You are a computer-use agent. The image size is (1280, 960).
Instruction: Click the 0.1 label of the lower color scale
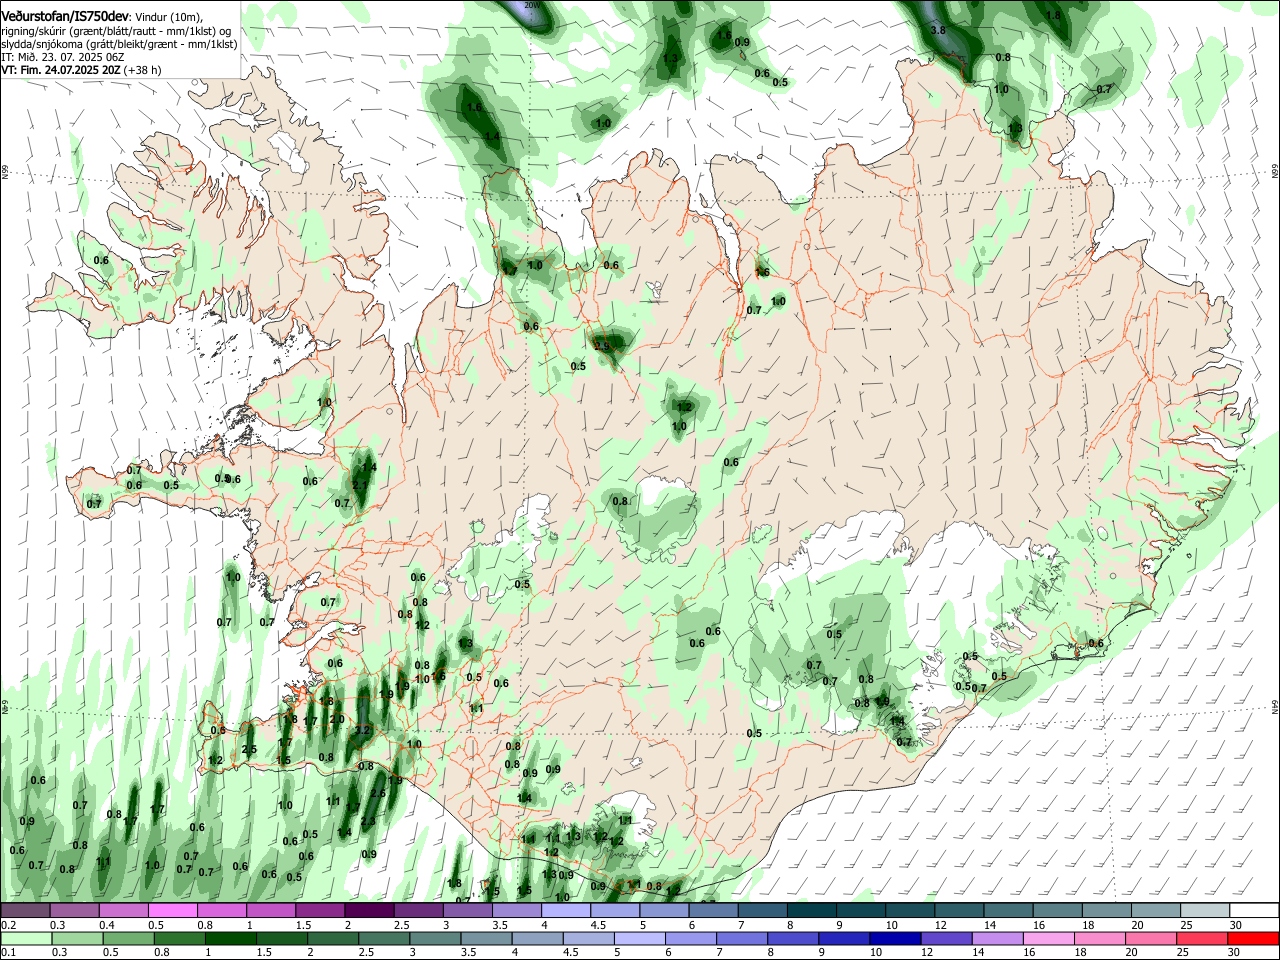[8, 951]
